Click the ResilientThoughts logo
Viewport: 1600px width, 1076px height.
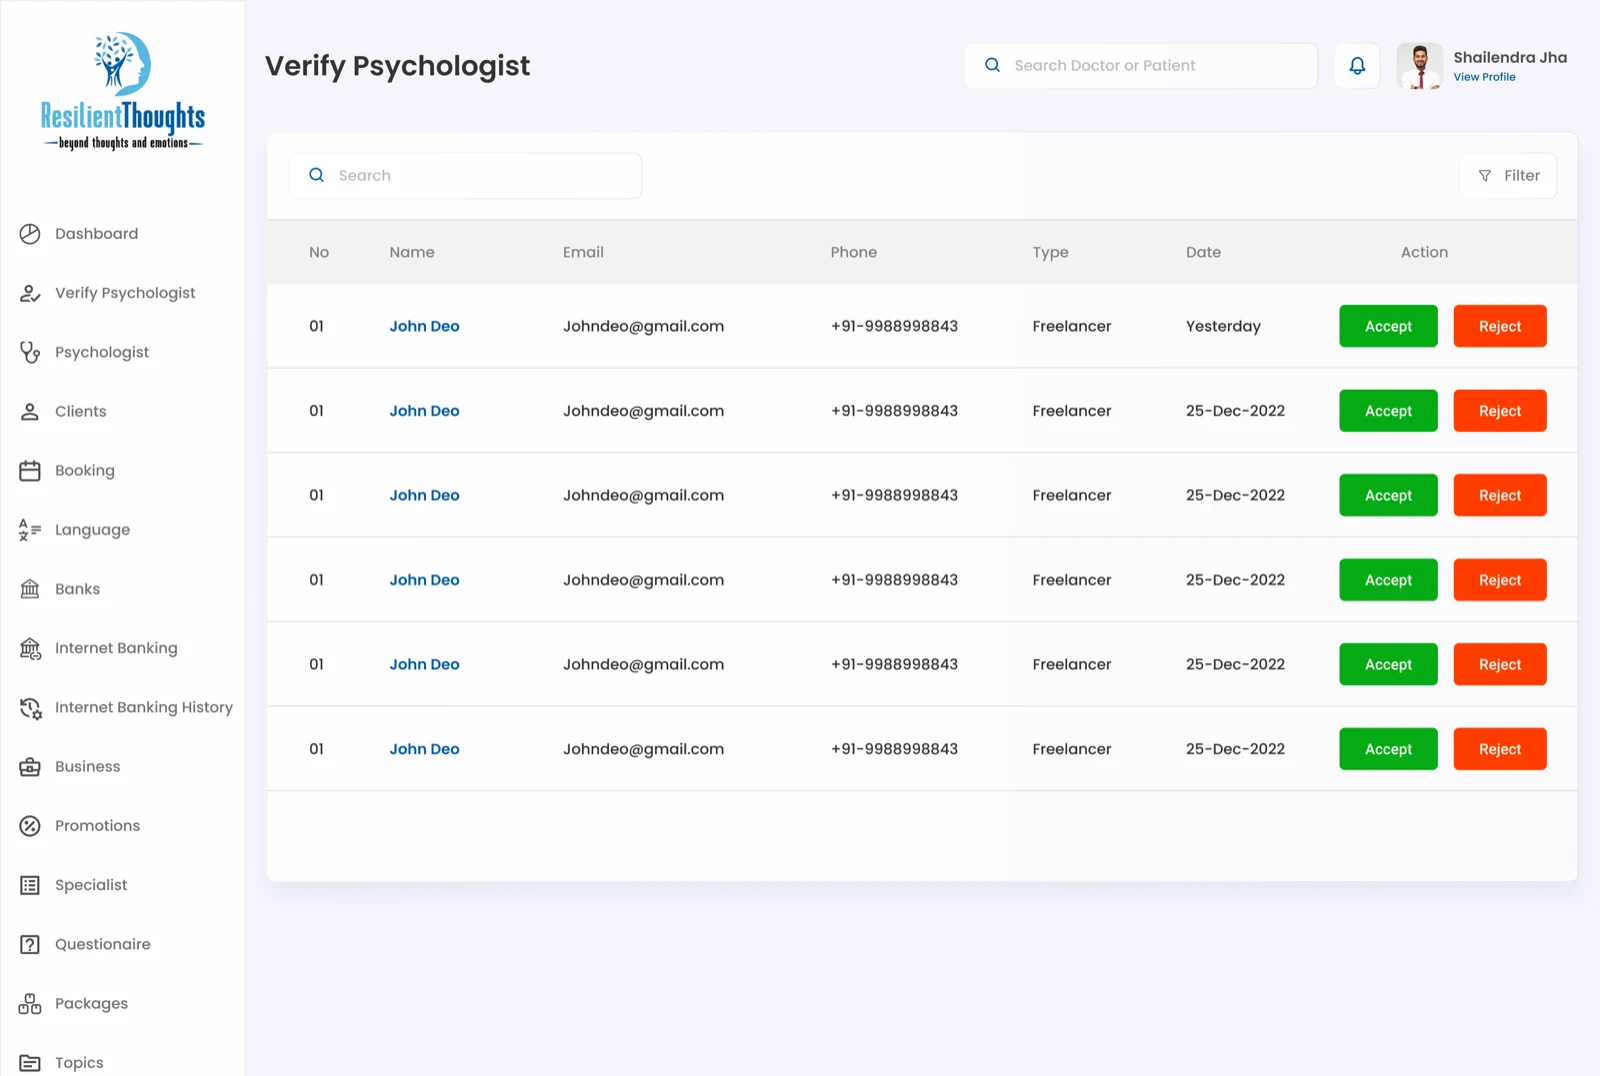coord(123,91)
